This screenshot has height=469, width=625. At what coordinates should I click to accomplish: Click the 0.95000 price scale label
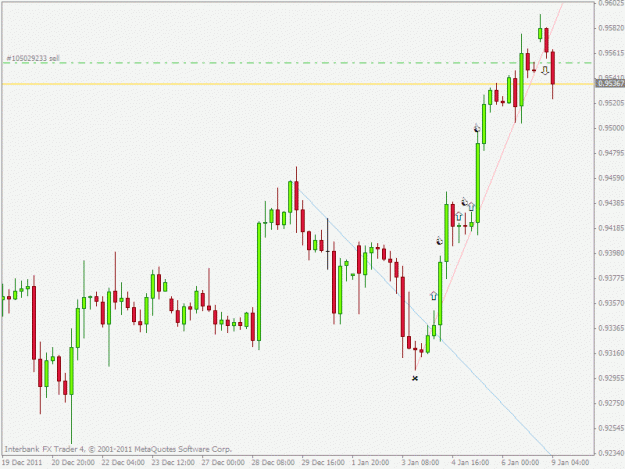coord(611,128)
